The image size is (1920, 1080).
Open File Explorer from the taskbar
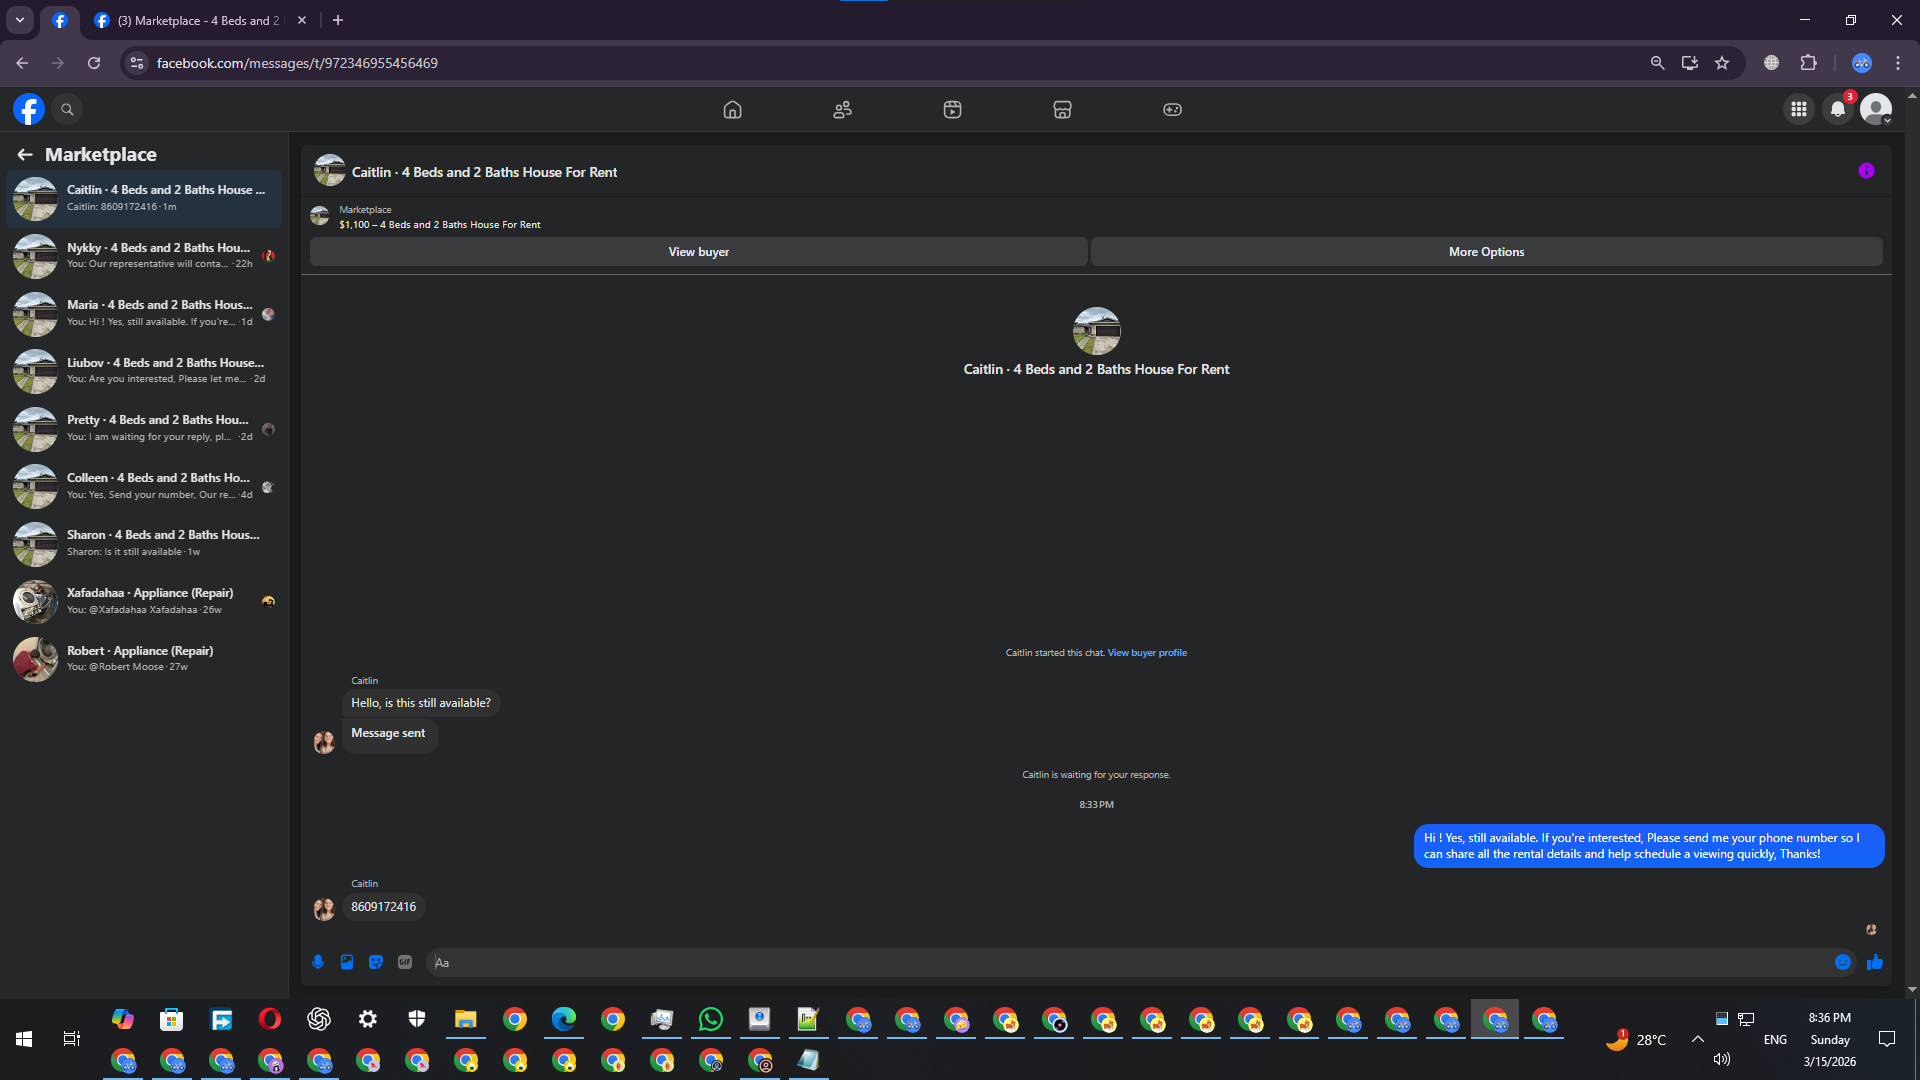(x=466, y=1019)
